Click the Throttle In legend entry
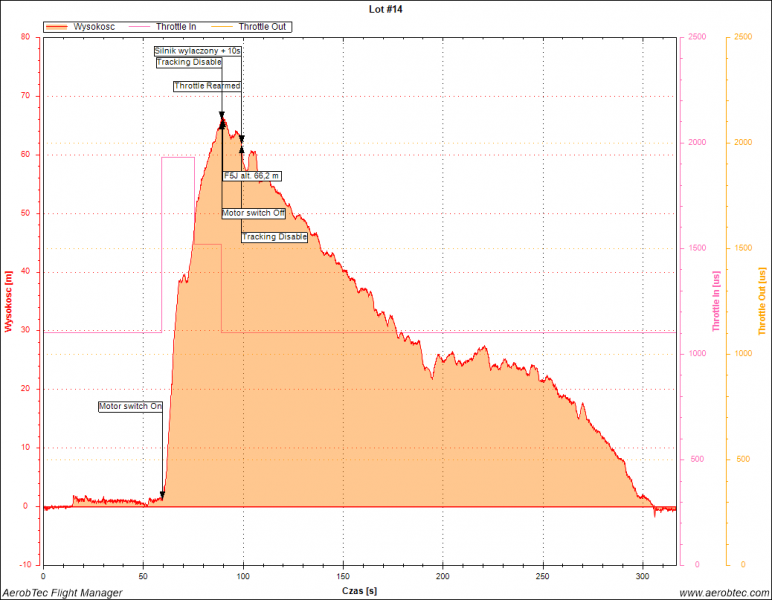Viewport: 772px width, 600px height. point(176,26)
